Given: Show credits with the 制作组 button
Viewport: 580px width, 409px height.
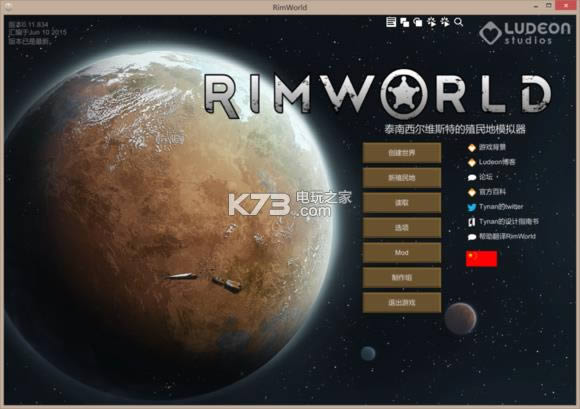Looking at the screenshot, I should (x=402, y=277).
